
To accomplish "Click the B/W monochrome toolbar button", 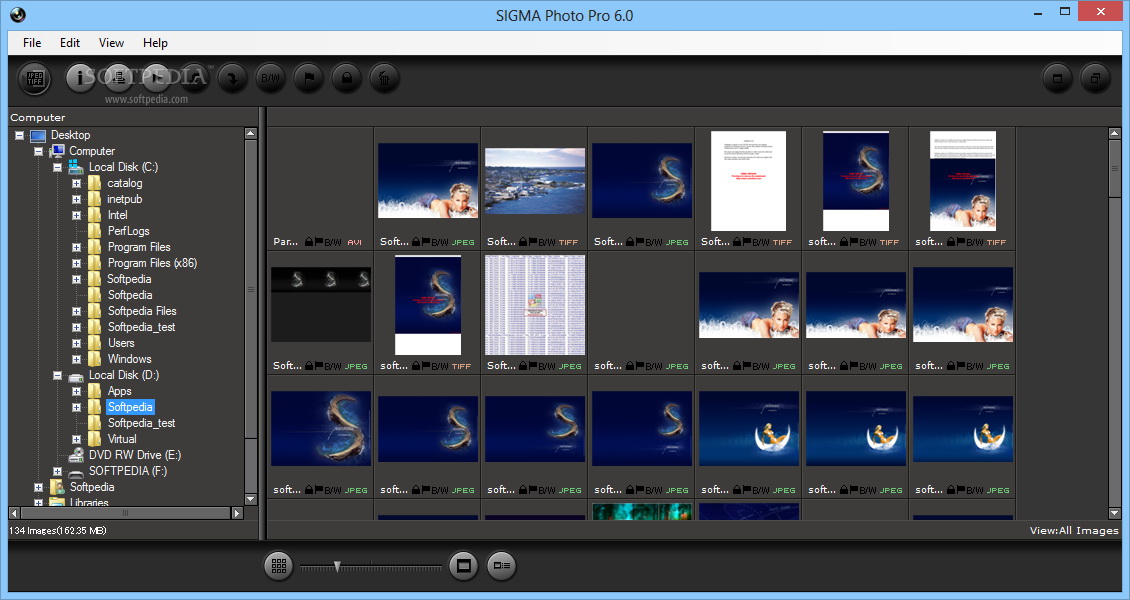I will 270,78.
